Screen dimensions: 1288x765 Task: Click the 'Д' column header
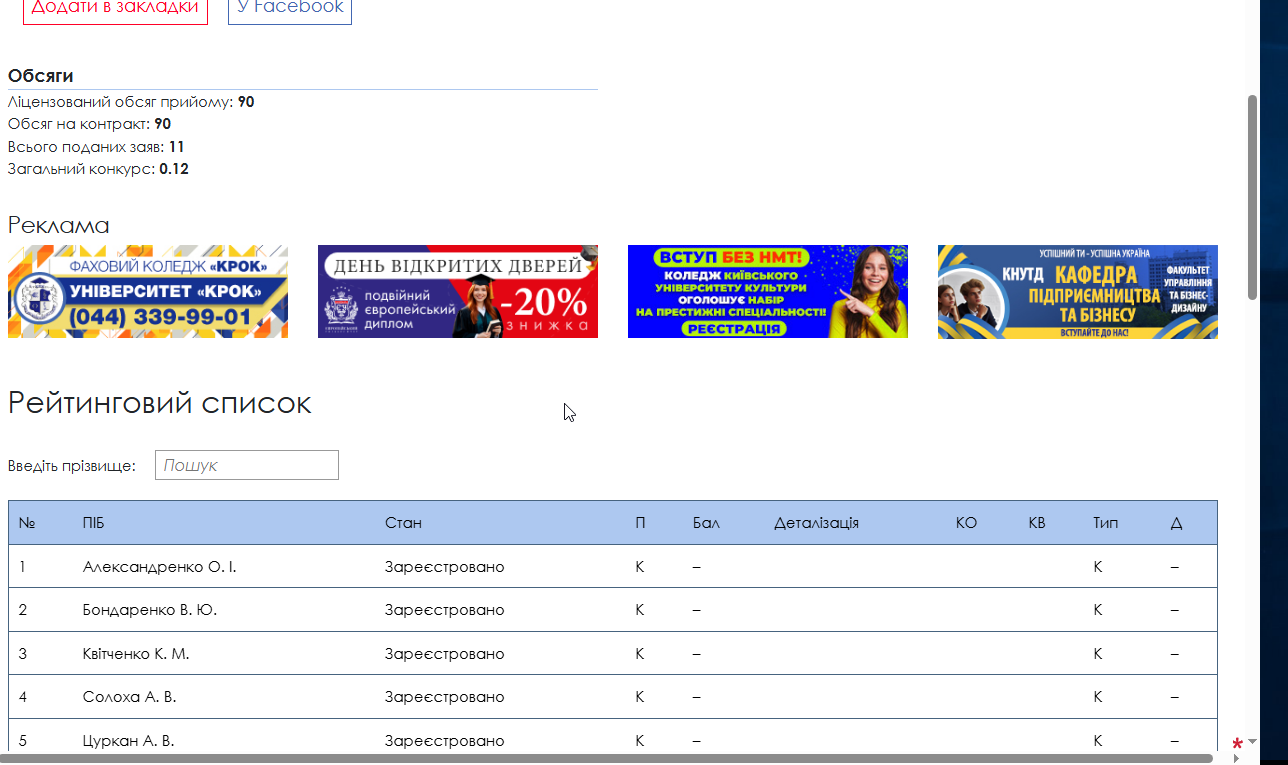pyautogui.click(x=1176, y=523)
